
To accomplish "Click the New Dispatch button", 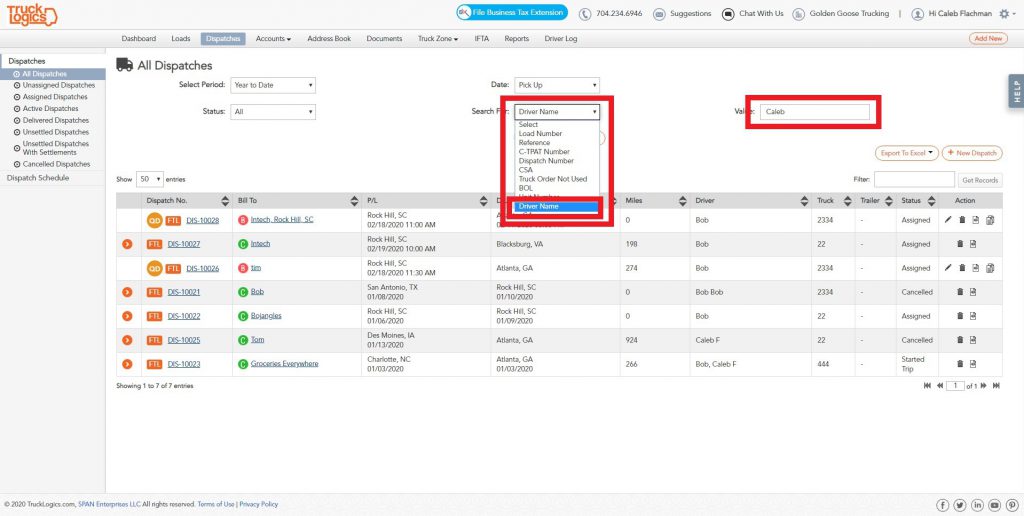I will [972, 153].
